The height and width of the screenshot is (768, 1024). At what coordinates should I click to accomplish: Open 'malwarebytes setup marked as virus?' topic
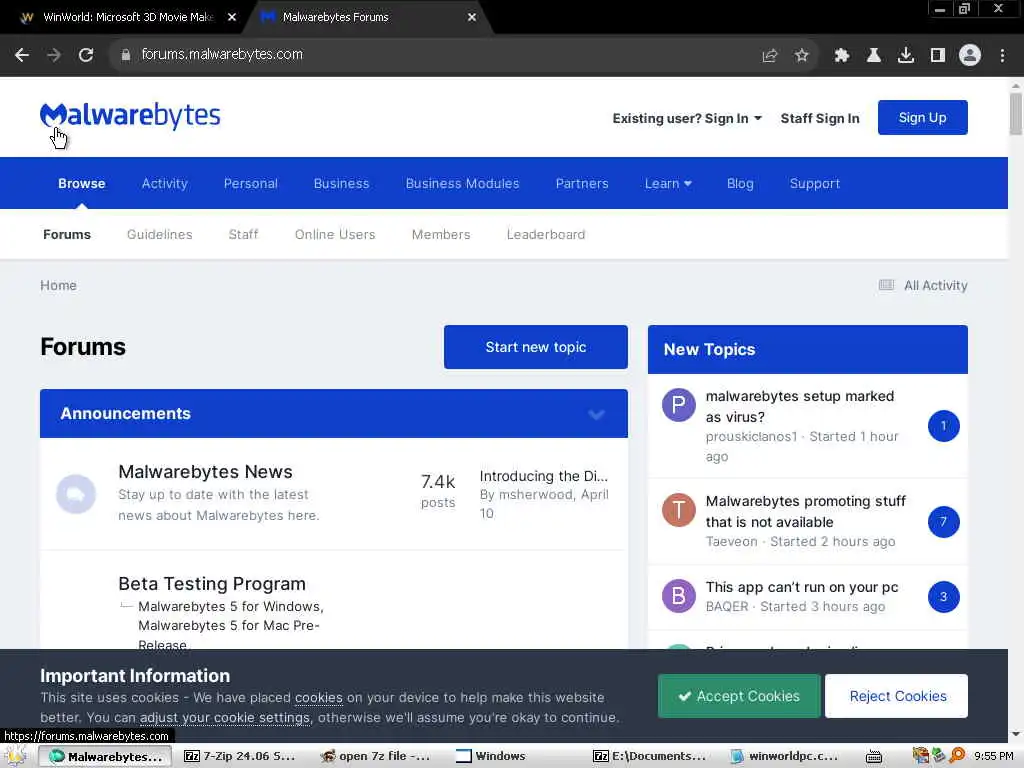(799, 406)
